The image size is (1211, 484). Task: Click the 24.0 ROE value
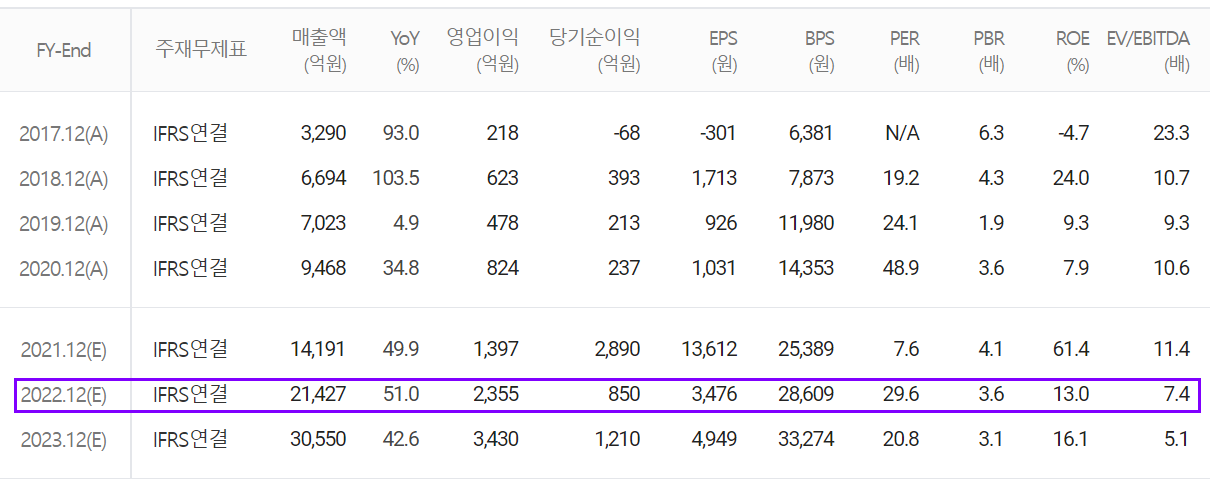pyautogui.click(x=1072, y=178)
